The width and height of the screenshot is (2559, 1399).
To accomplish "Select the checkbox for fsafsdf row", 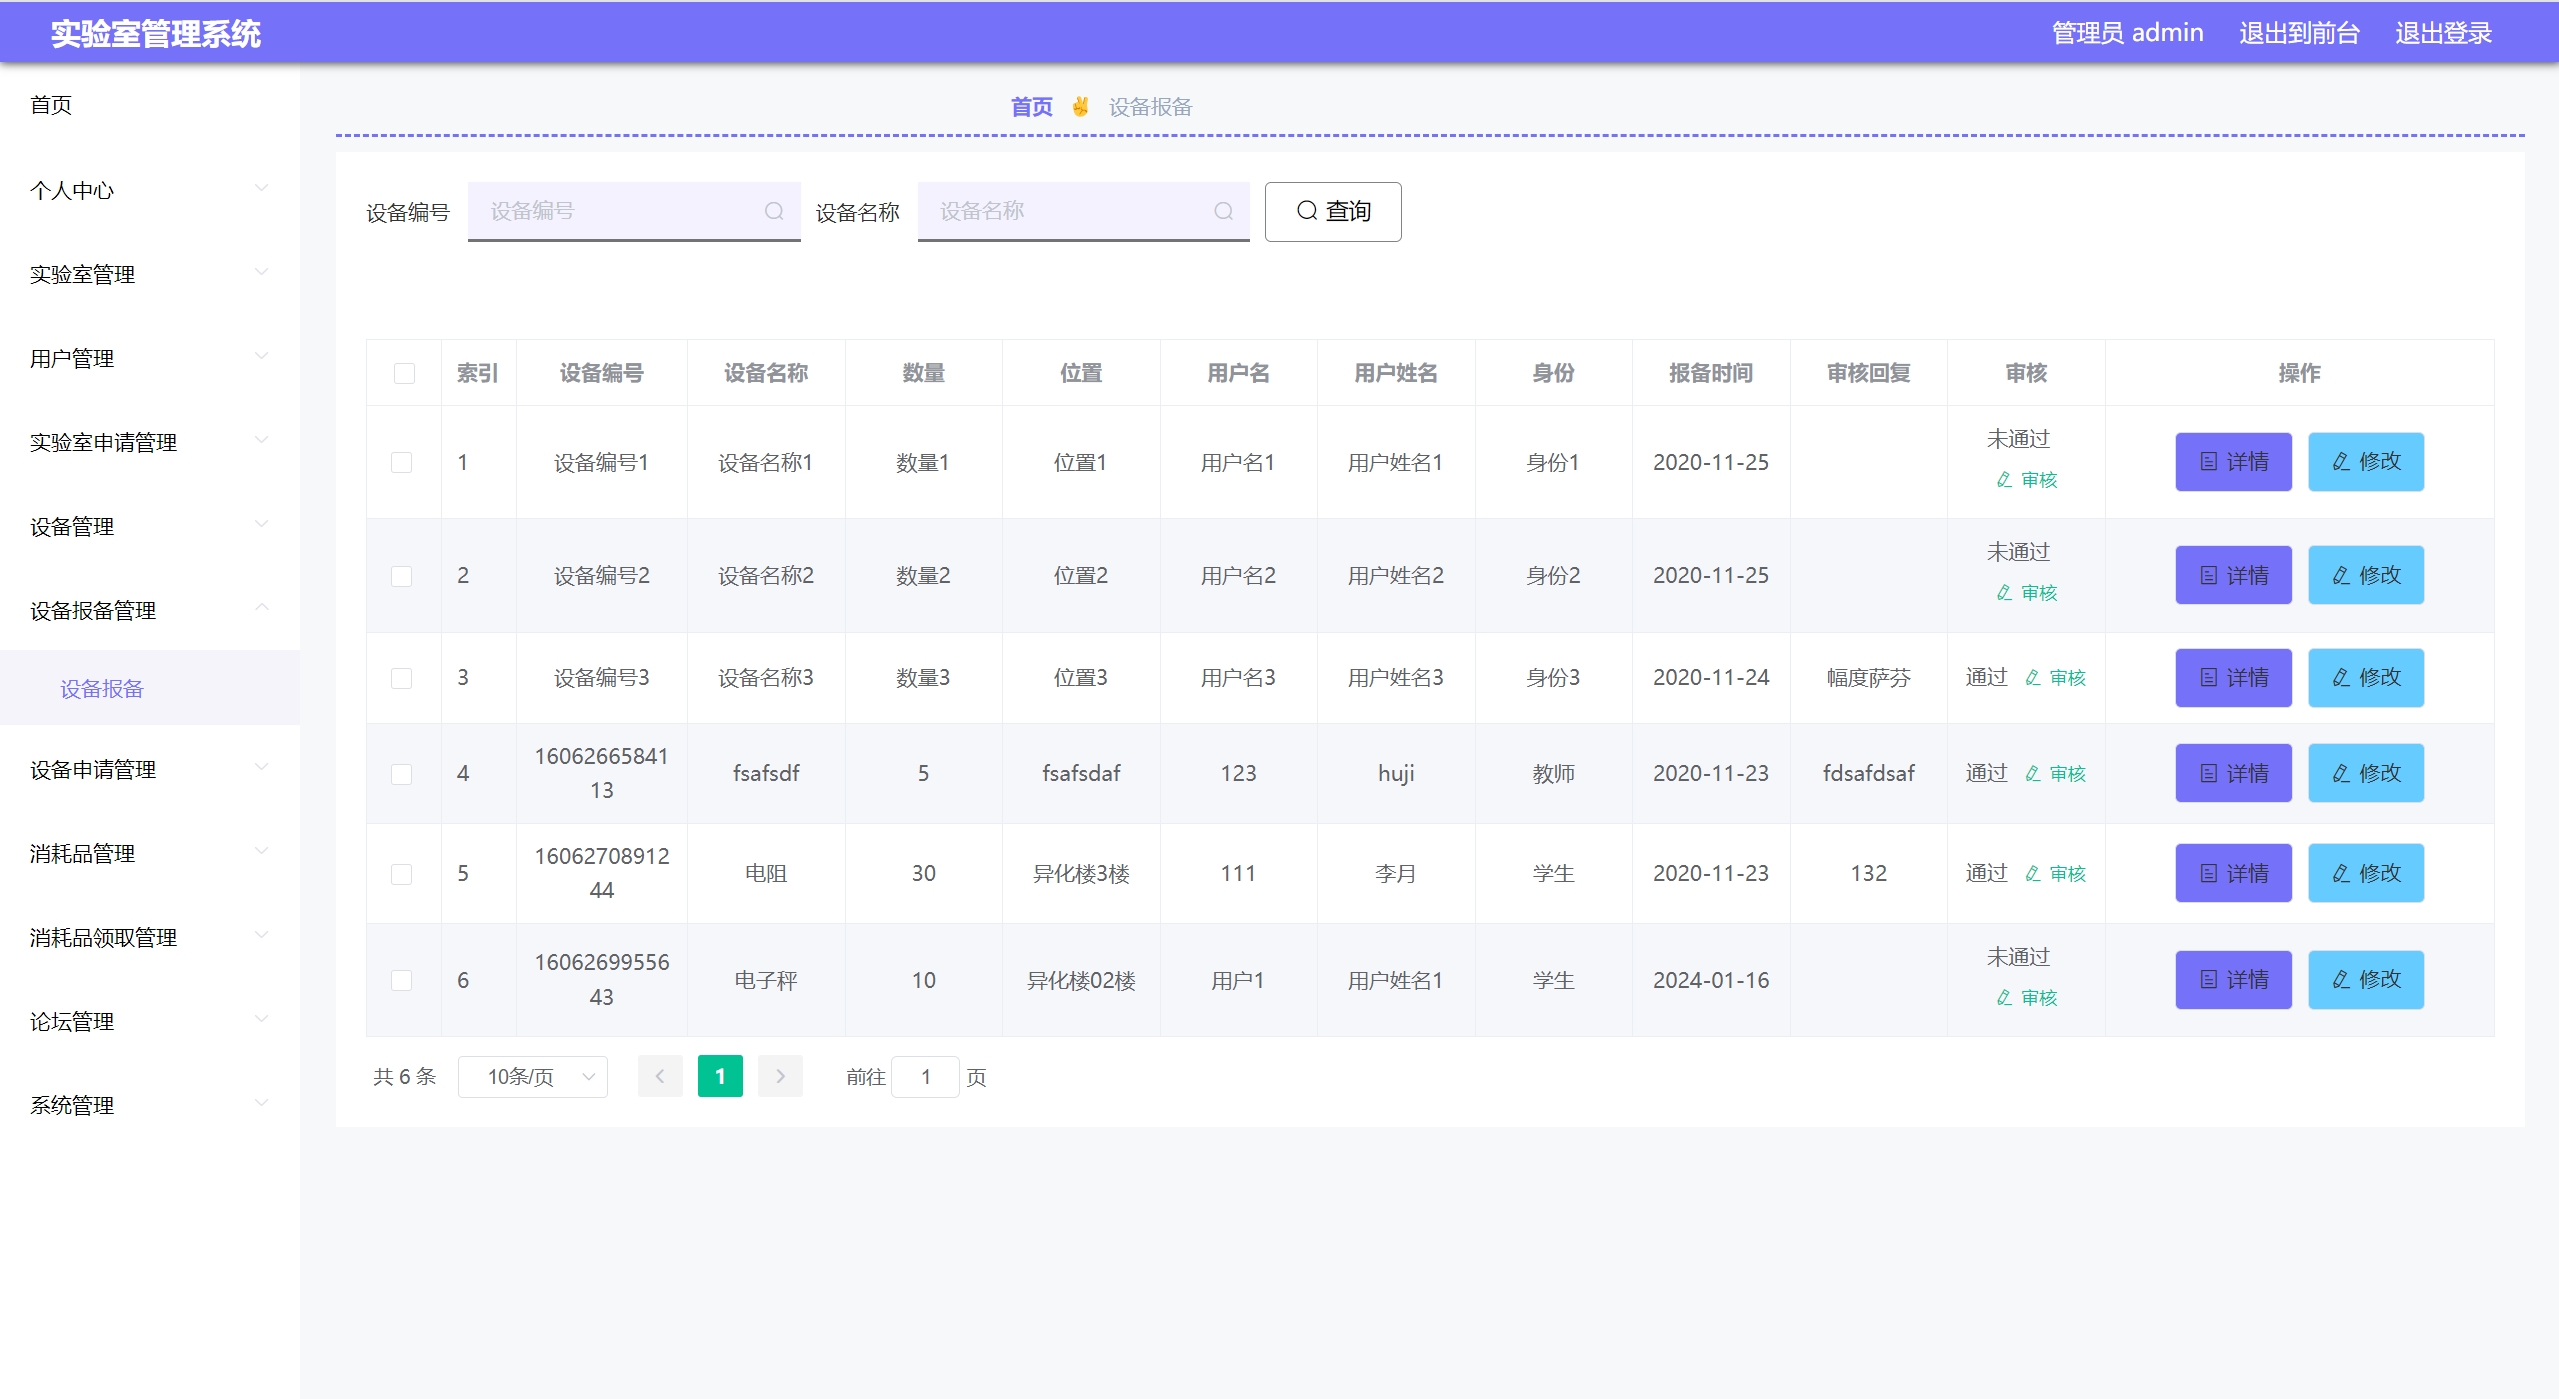I will pyautogui.click(x=402, y=774).
